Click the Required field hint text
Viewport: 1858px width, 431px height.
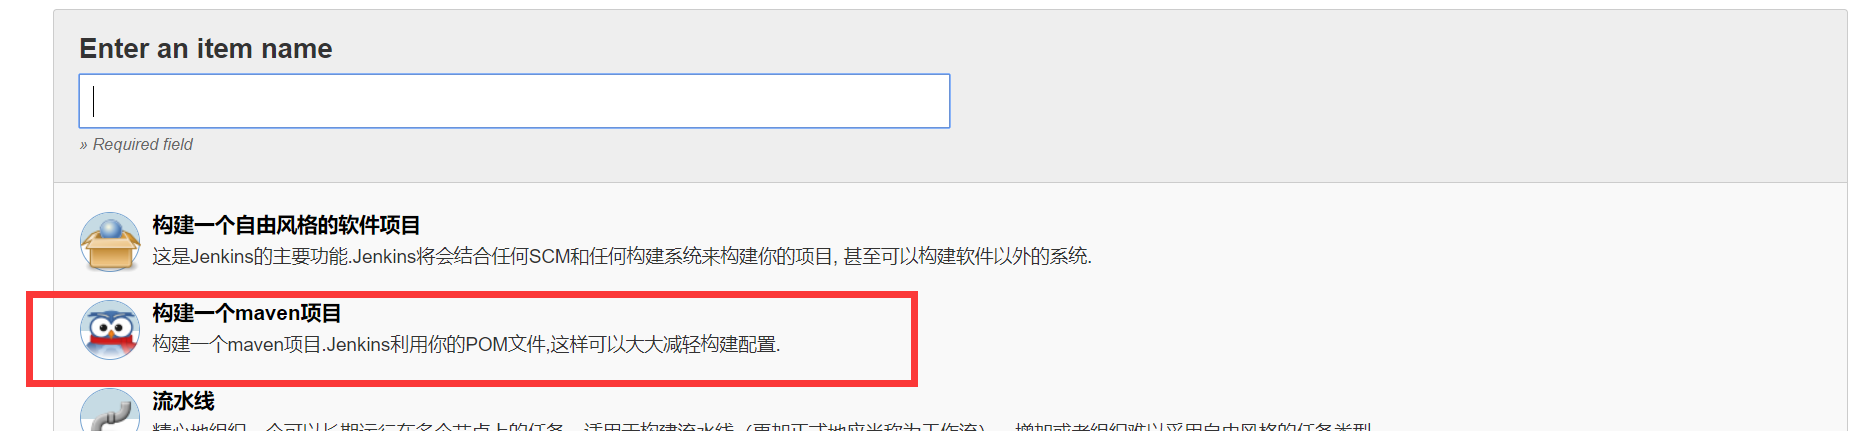point(136,144)
